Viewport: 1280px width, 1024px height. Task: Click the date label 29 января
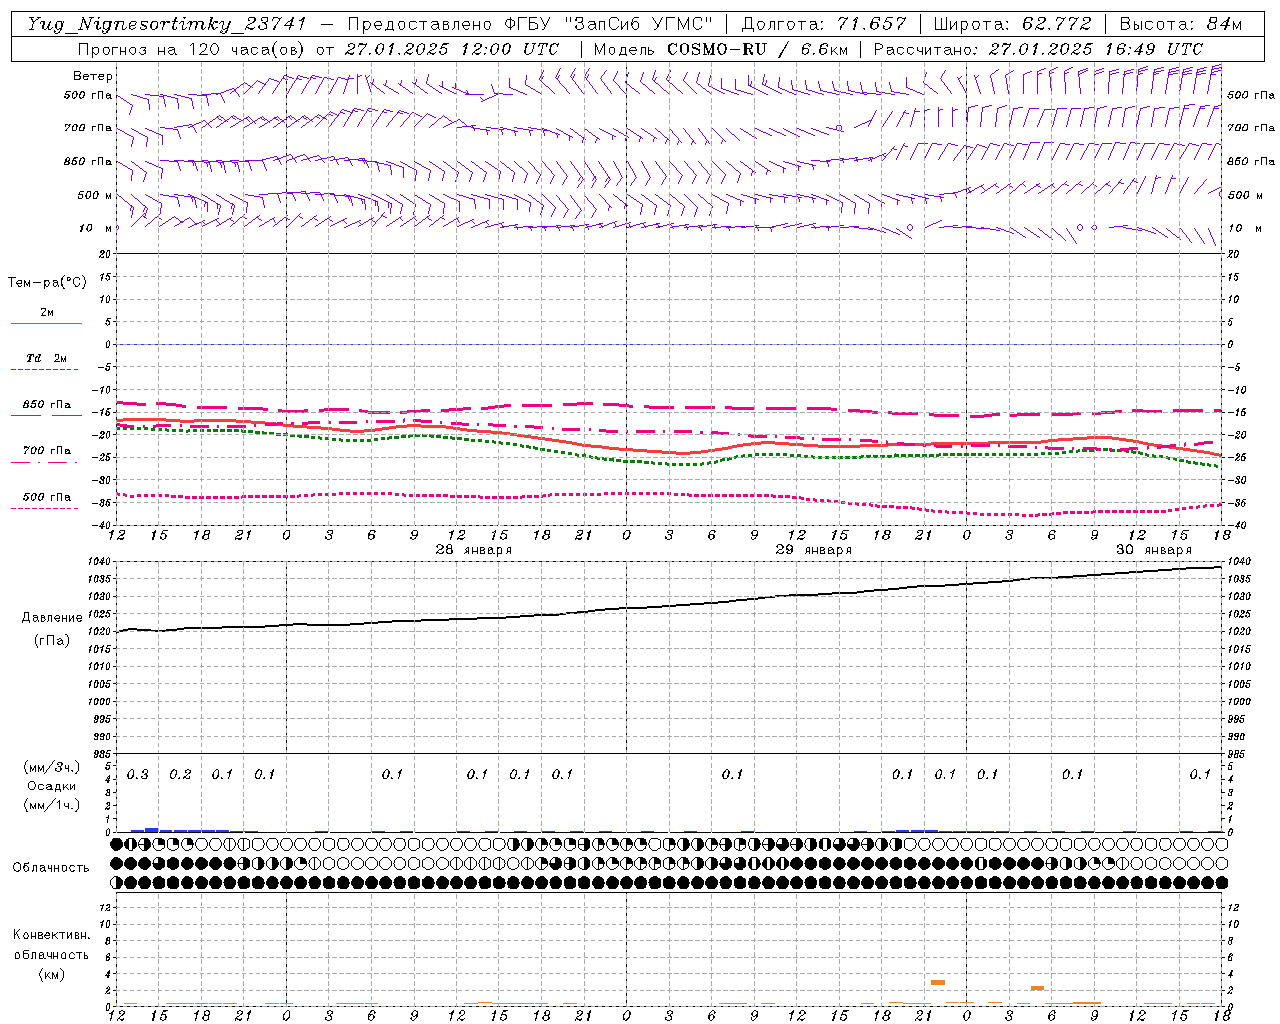[x=813, y=550]
